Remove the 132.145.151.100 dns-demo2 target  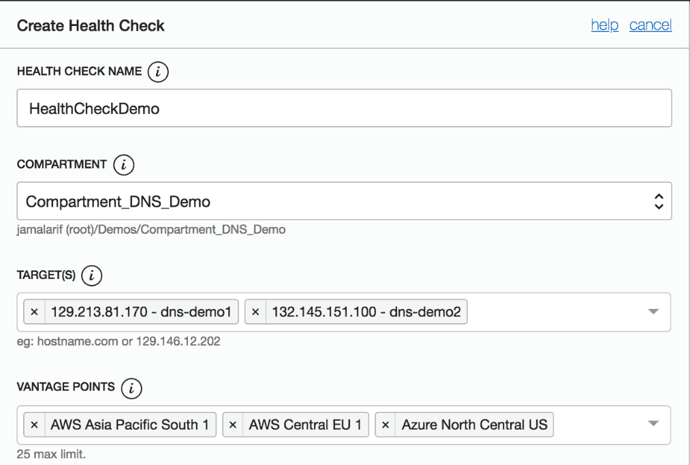click(x=255, y=313)
